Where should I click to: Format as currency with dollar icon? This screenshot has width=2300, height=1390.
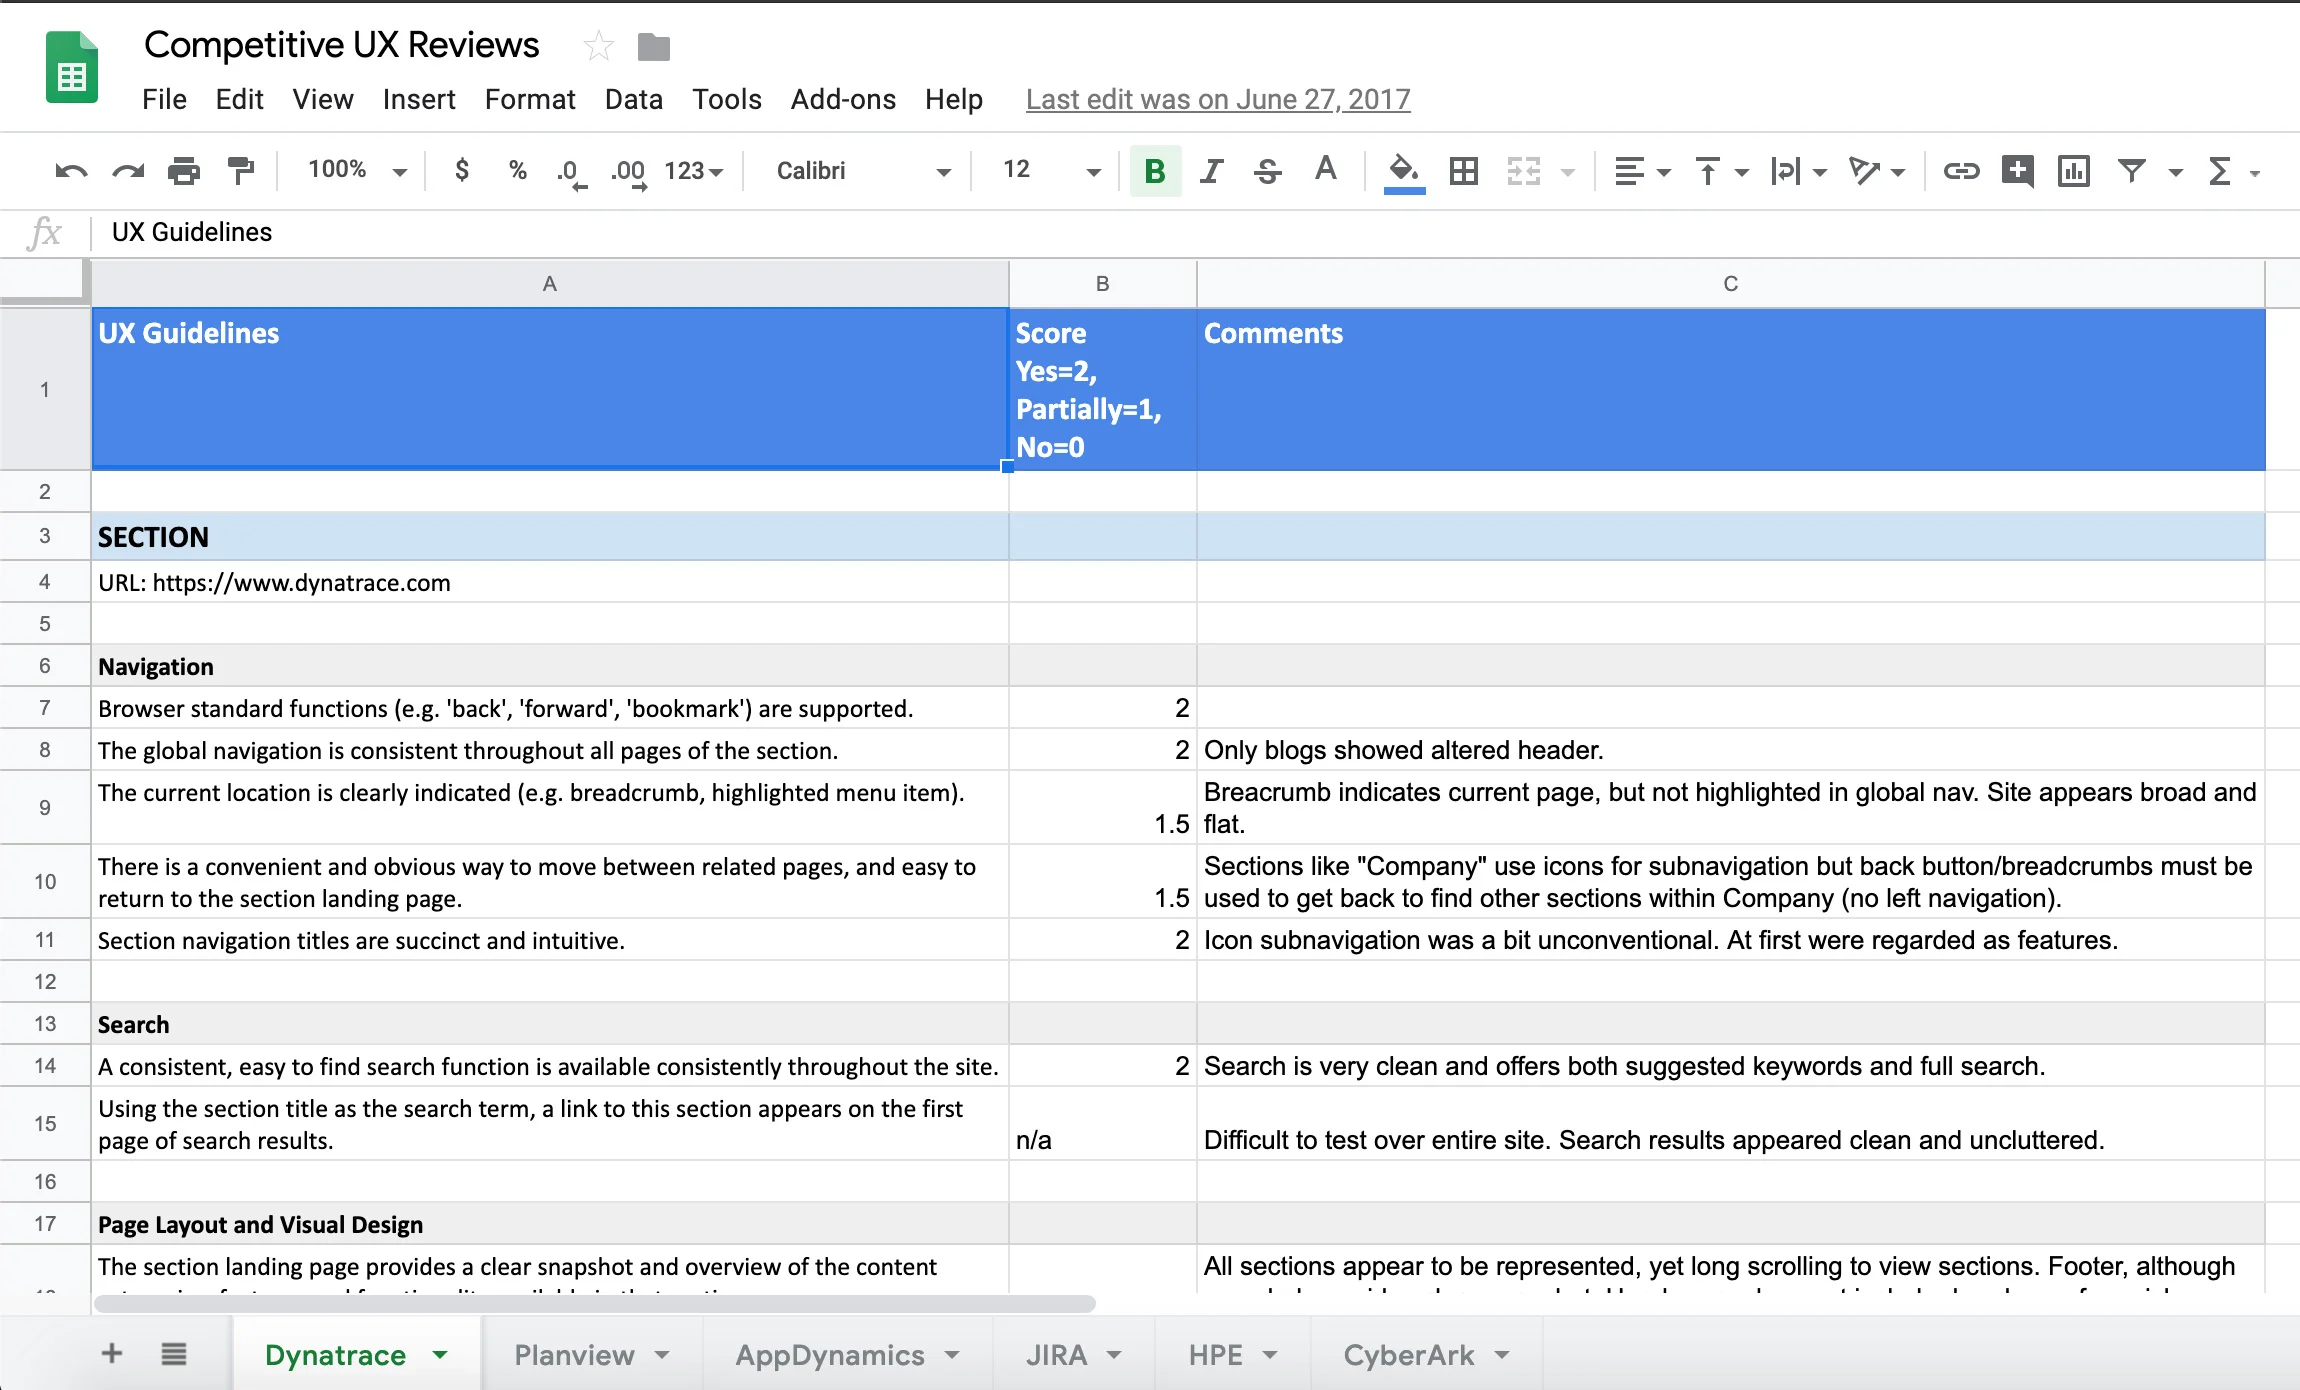pyautogui.click(x=461, y=171)
